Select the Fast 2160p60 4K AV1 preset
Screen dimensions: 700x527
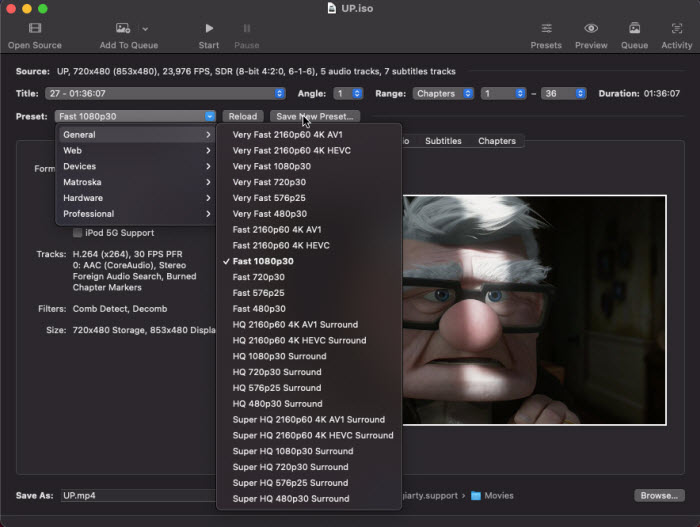point(309,230)
